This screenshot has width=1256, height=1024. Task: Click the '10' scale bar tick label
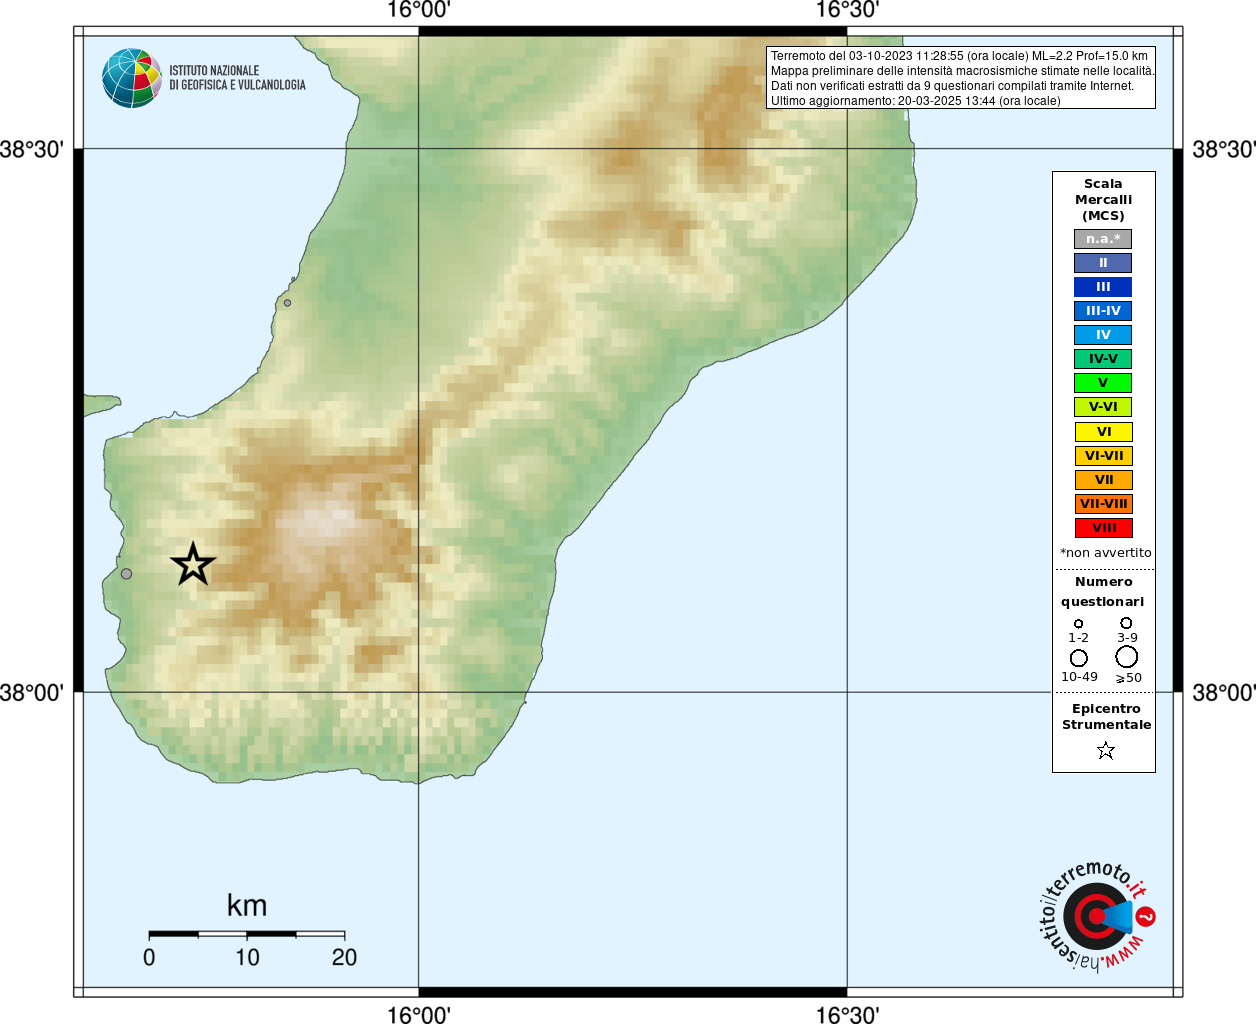pyautogui.click(x=247, y=958)
